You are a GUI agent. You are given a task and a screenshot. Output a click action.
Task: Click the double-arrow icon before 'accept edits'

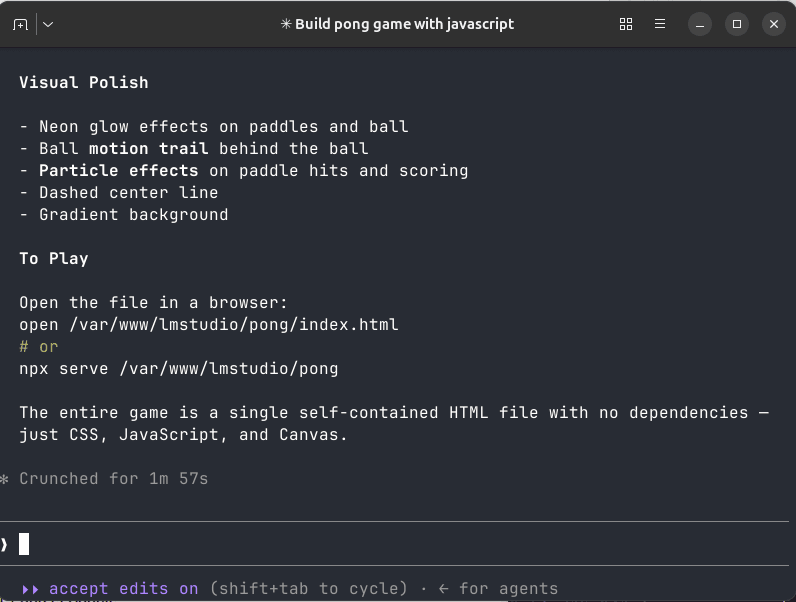coord(30,589)
